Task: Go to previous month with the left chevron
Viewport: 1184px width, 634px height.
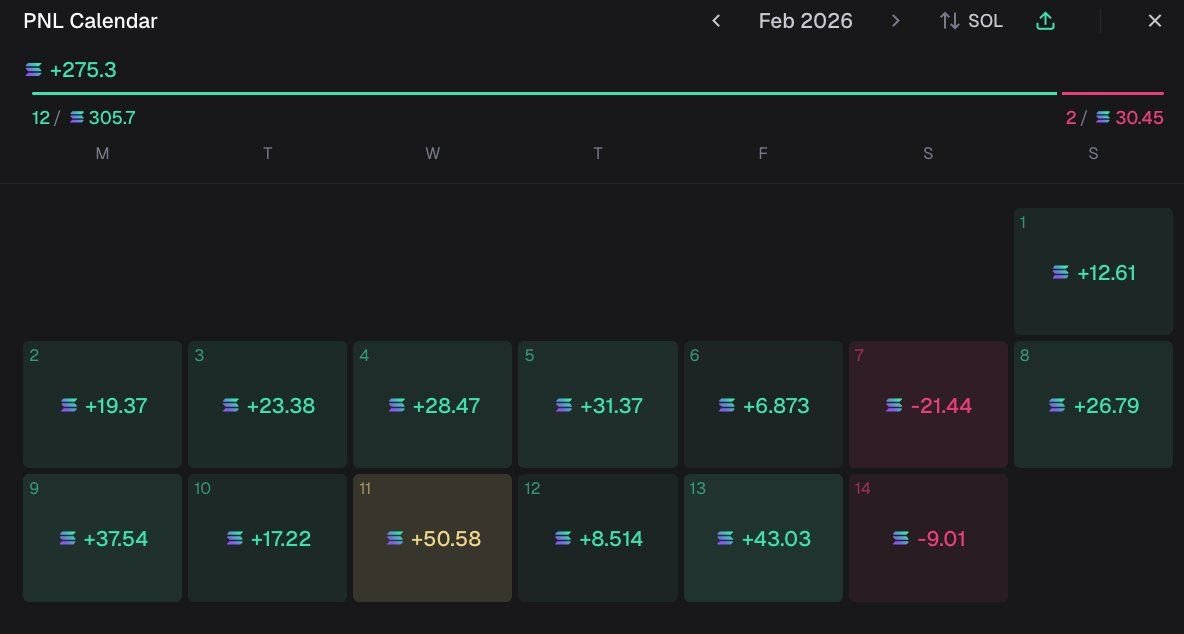Action: tap(716, 20)
